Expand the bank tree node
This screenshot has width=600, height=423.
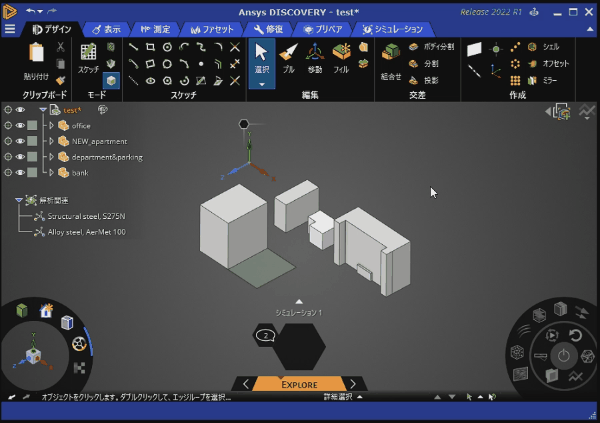(51, 173)
